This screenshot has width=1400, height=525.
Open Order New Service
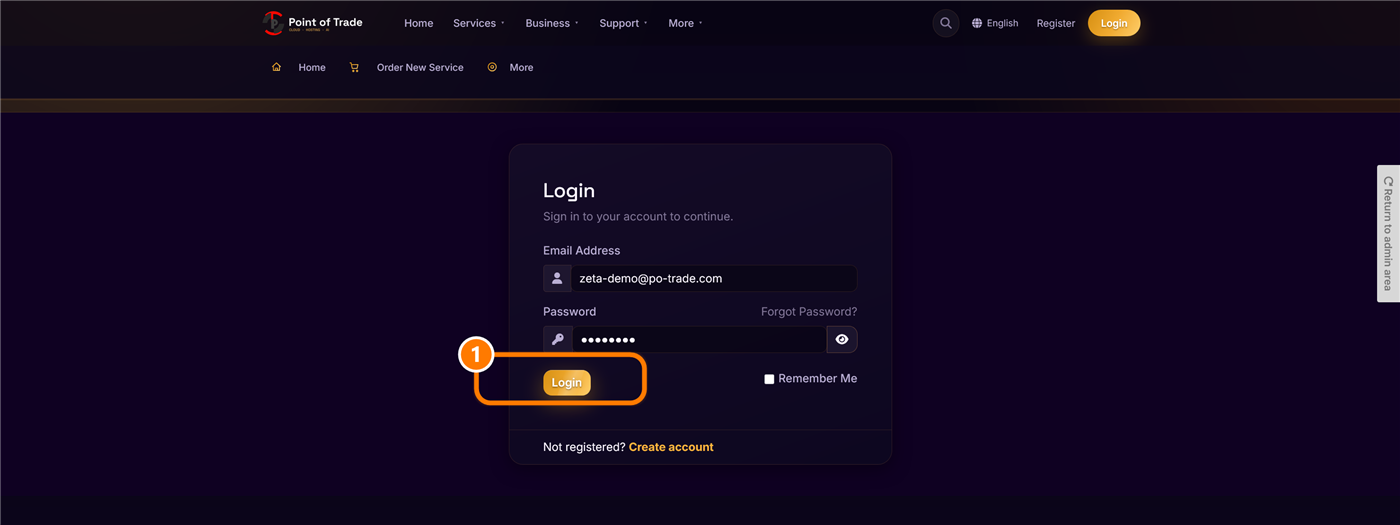coord(420,67)
